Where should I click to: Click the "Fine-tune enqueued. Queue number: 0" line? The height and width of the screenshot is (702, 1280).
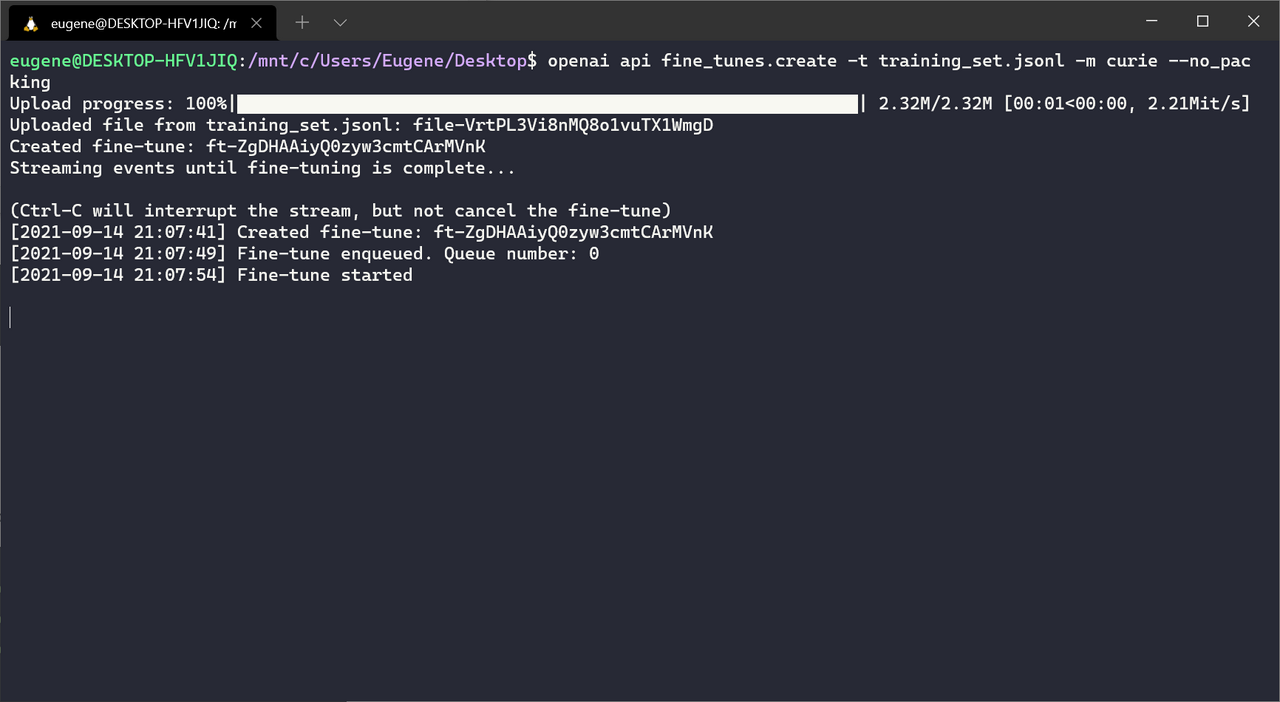click(x=417, y=254)
